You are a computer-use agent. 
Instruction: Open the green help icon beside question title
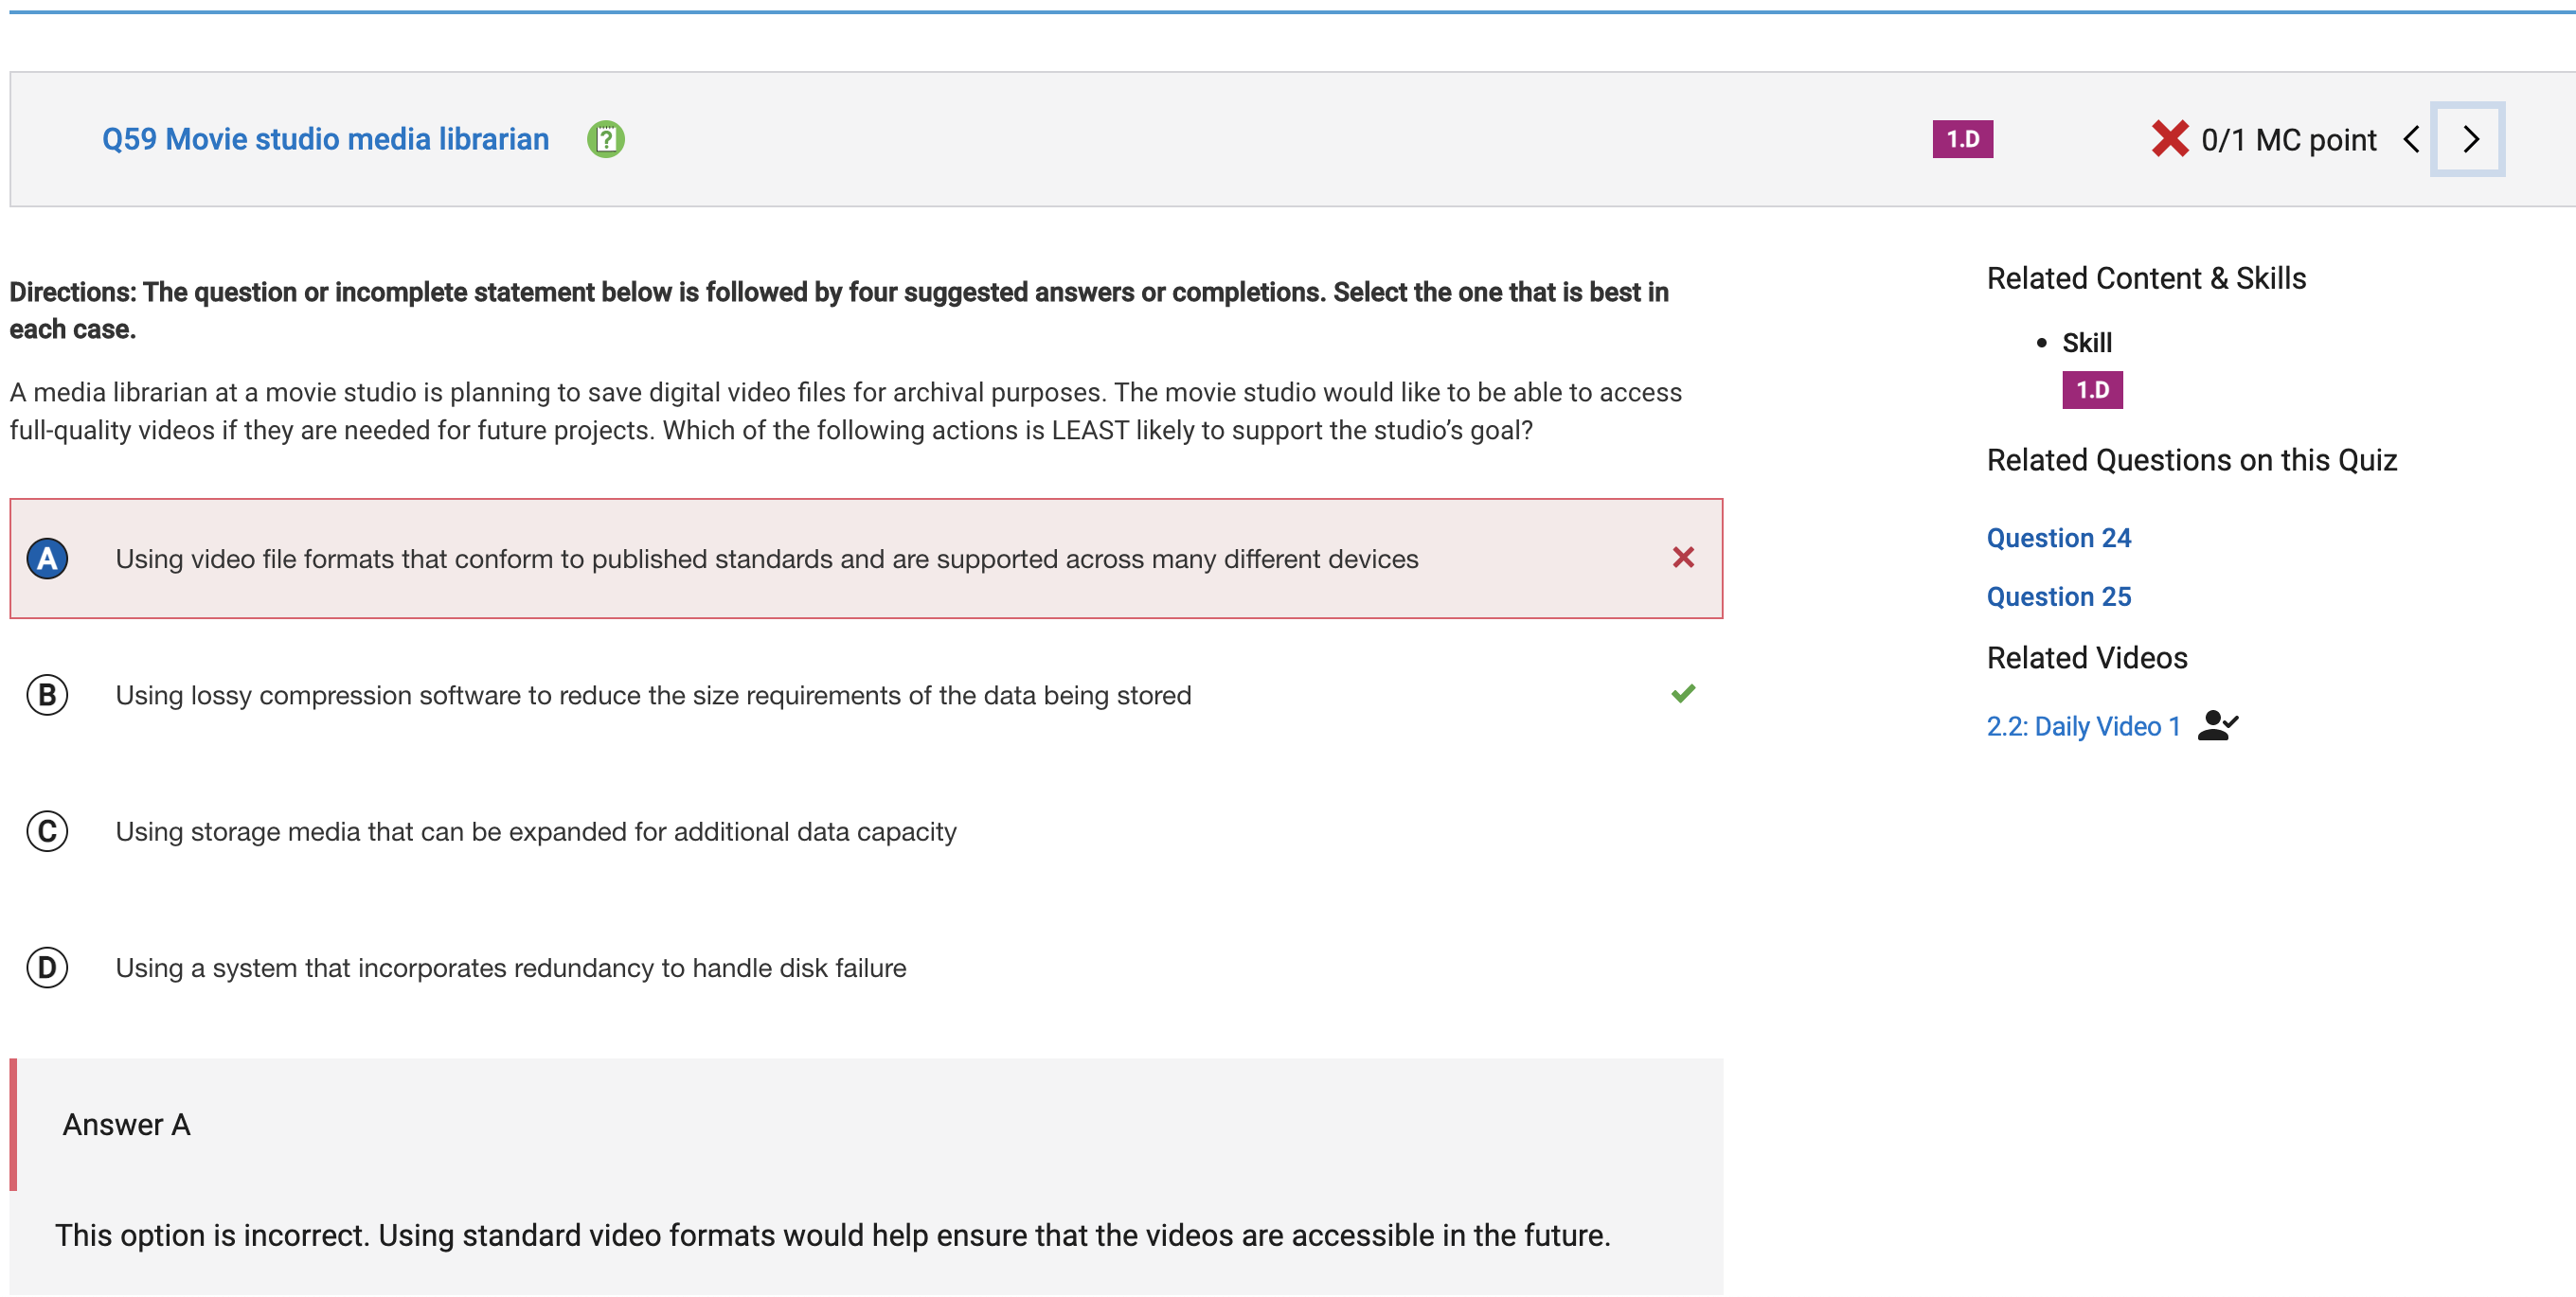point(605,139)
